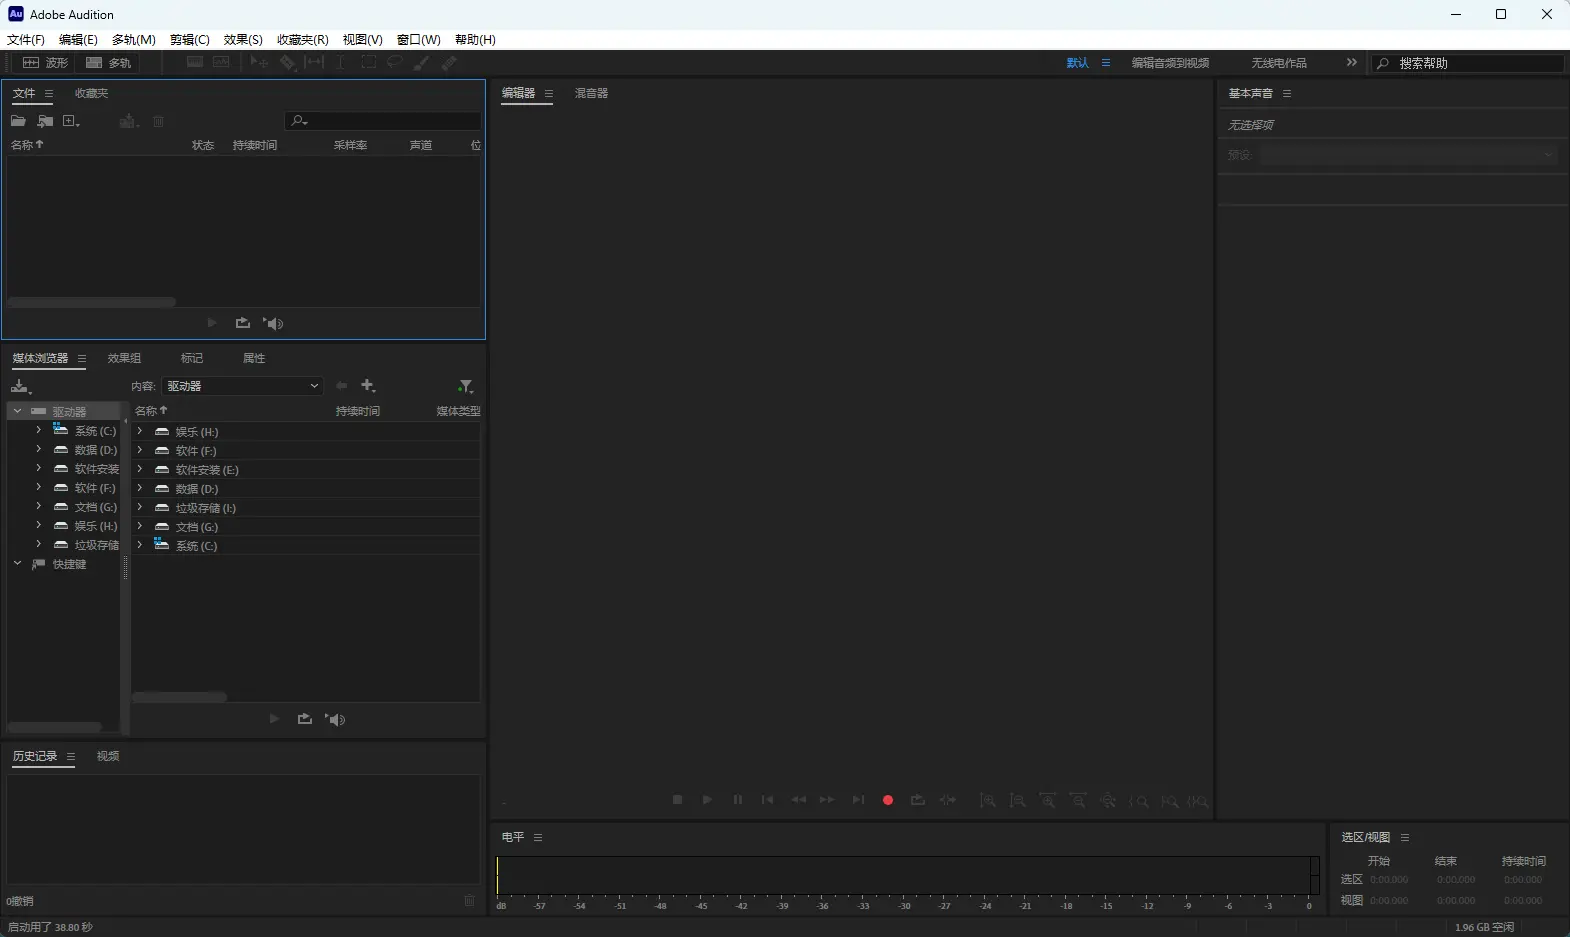The height and width of the screenshot is (937, 1570).
Task: Switch to the 标记 tab
Action: pyautogui.click(x=191, y=358)
